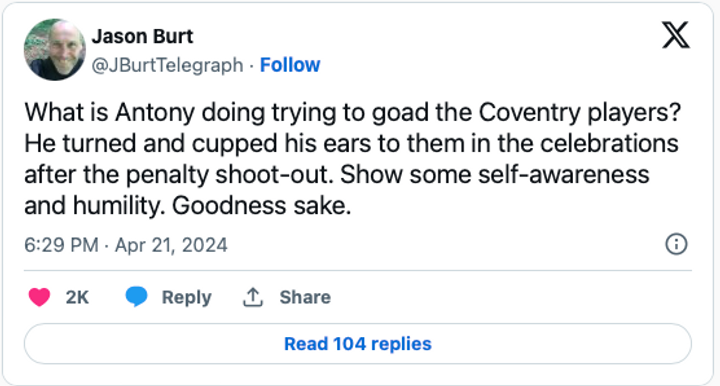The height and width of the screenshot is (386, 720).
Task: Click the tweet text 'Goodness sake.'
Action: coord(261,206)
